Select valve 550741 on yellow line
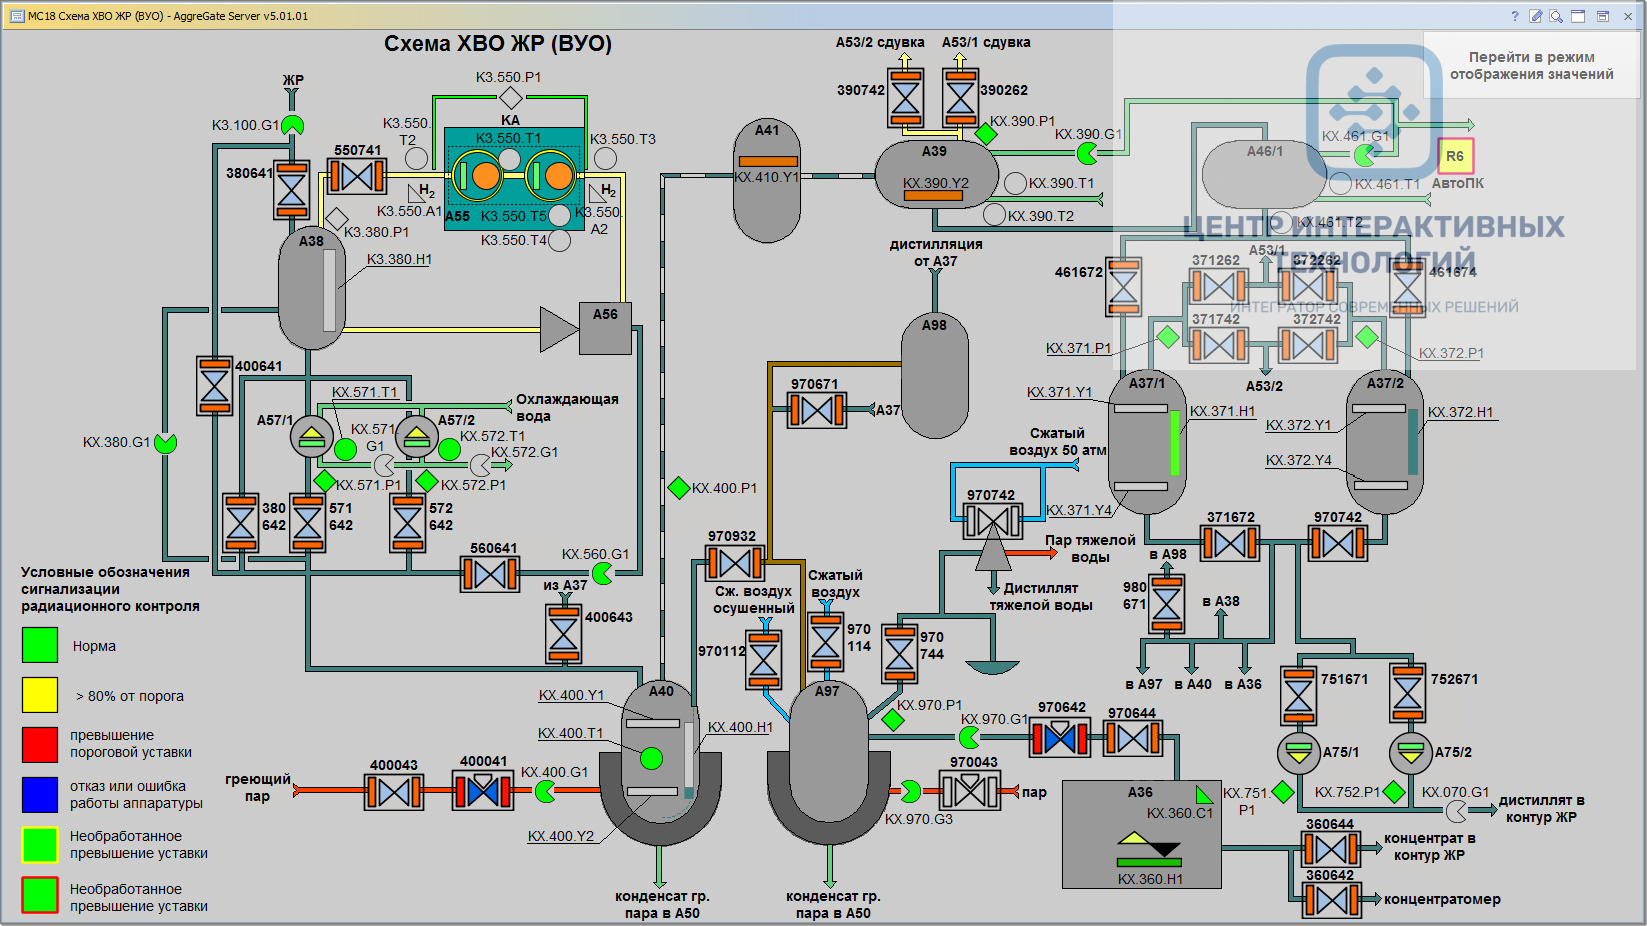The image size is (1647, 926). click(357, 177)
